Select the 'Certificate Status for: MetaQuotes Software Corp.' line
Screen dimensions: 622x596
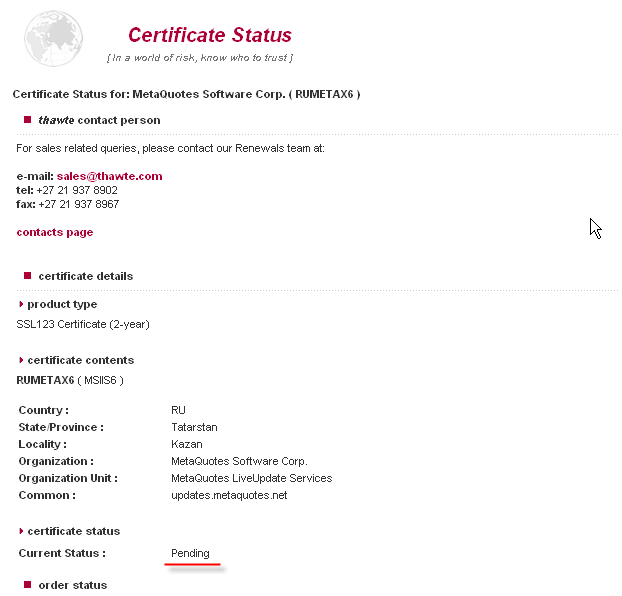(186, 94)
